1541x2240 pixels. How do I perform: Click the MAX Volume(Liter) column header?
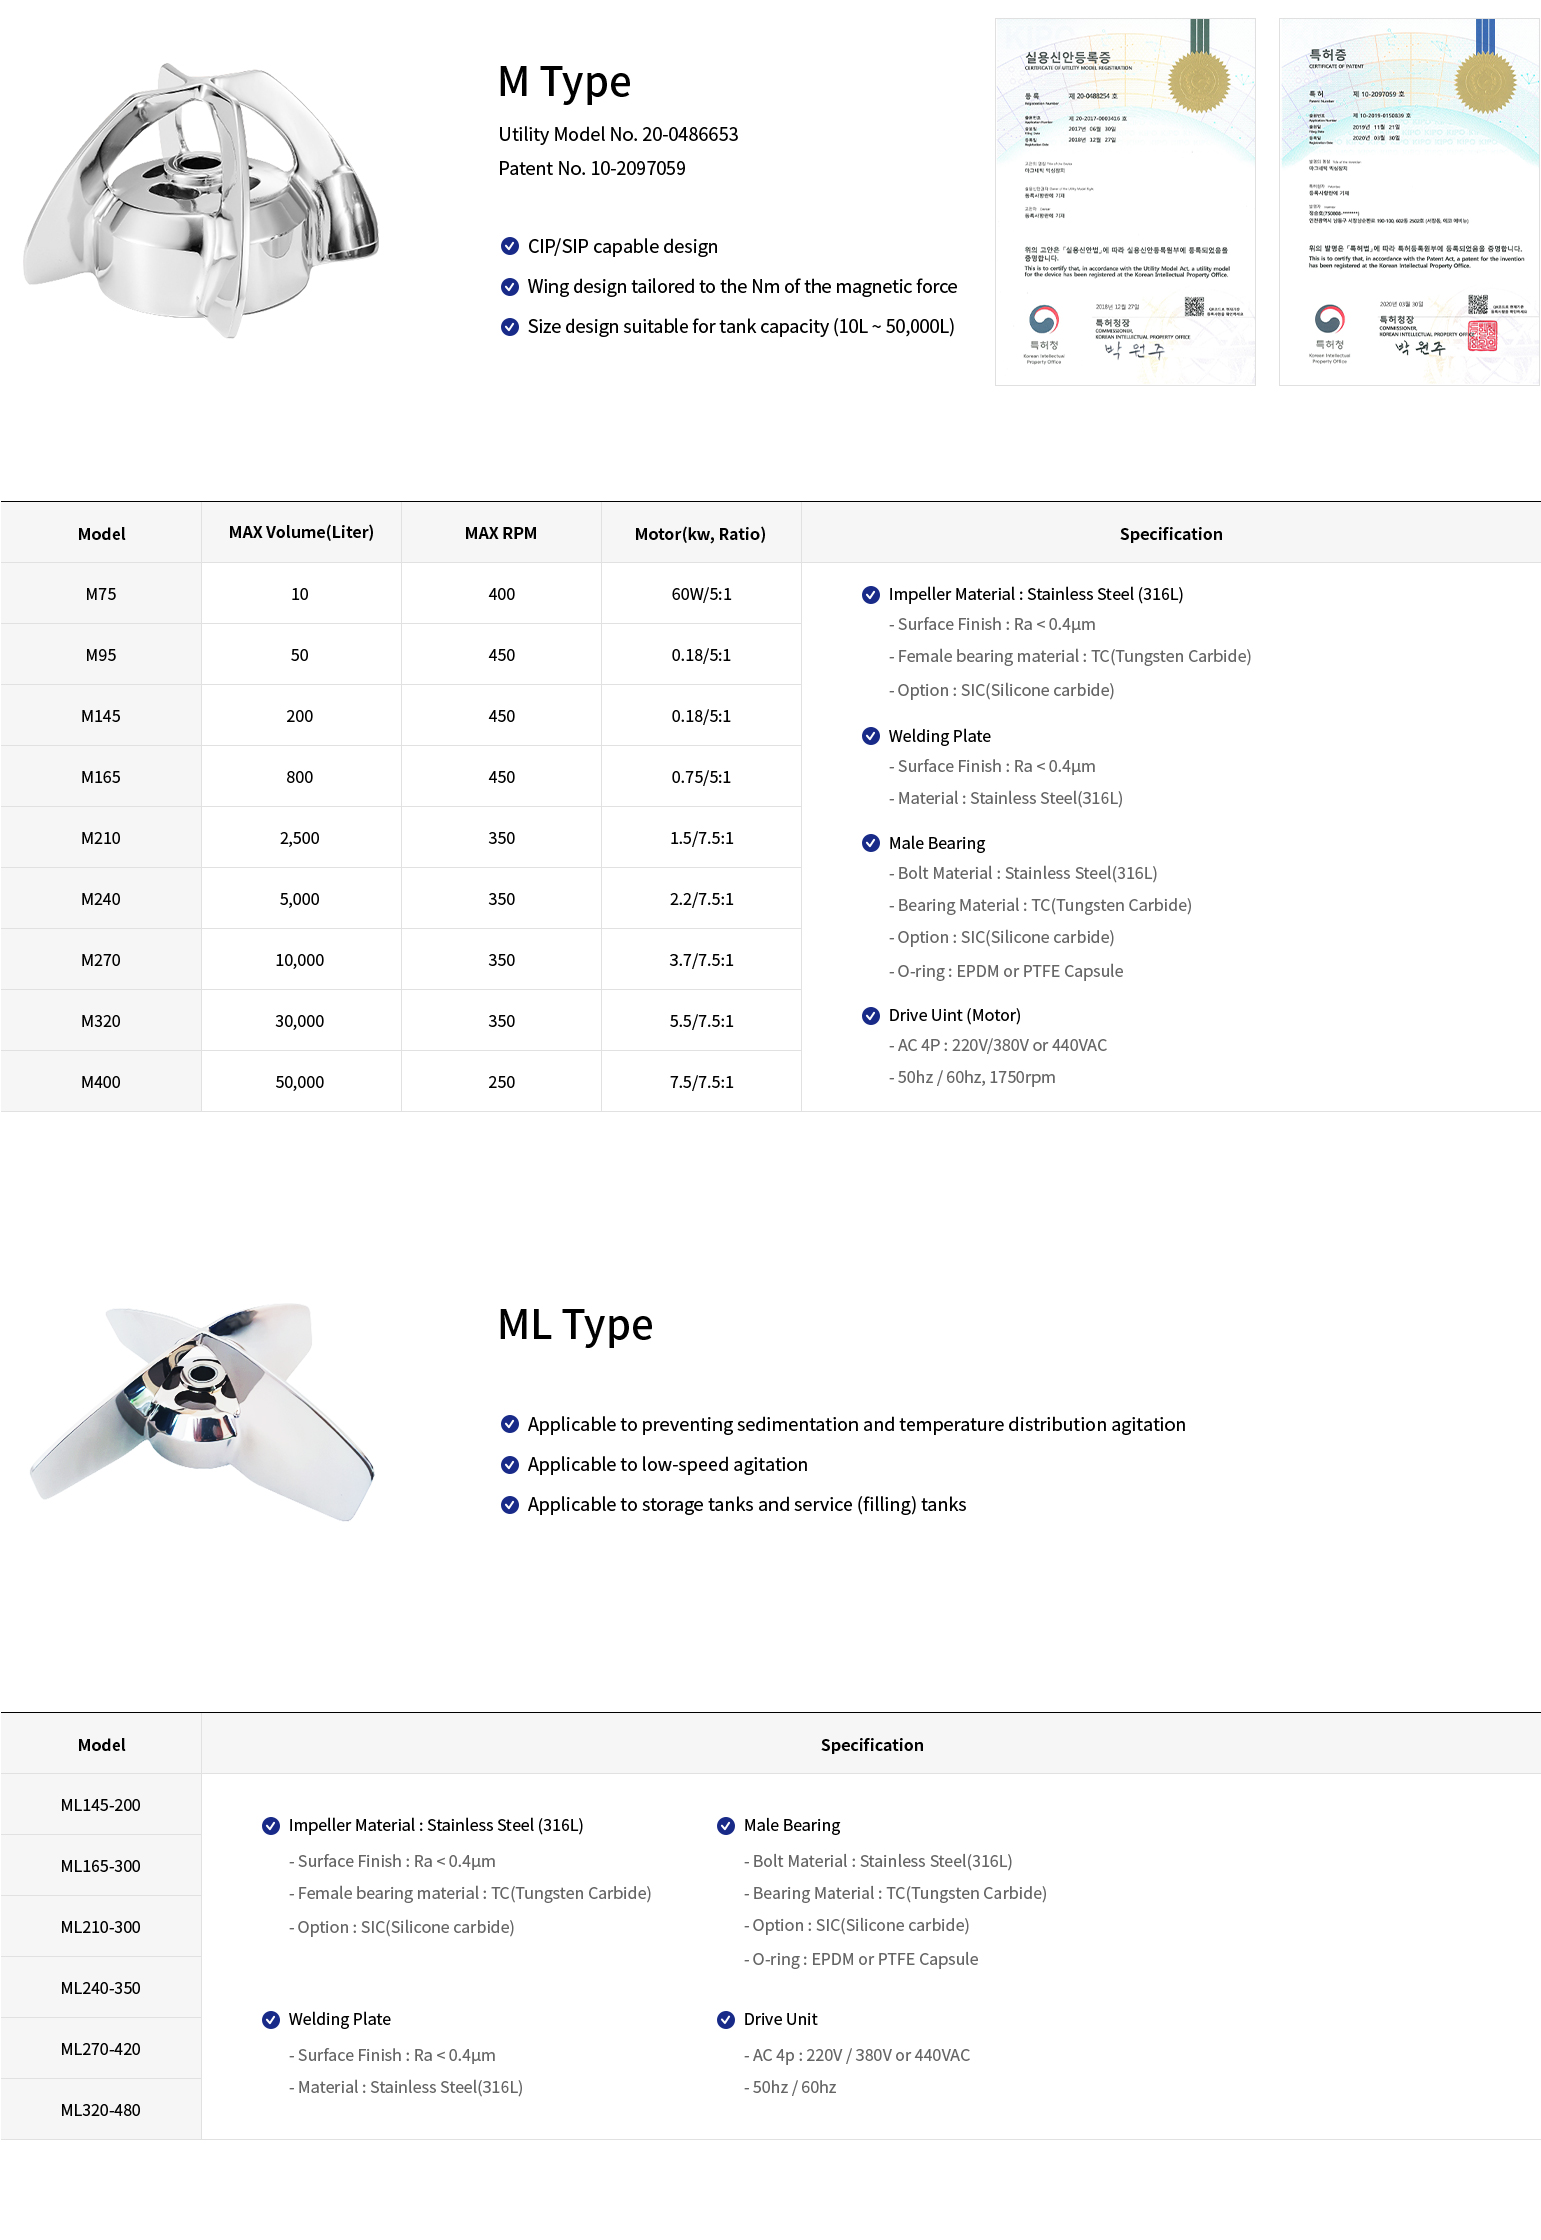click(x=301, y=532)
